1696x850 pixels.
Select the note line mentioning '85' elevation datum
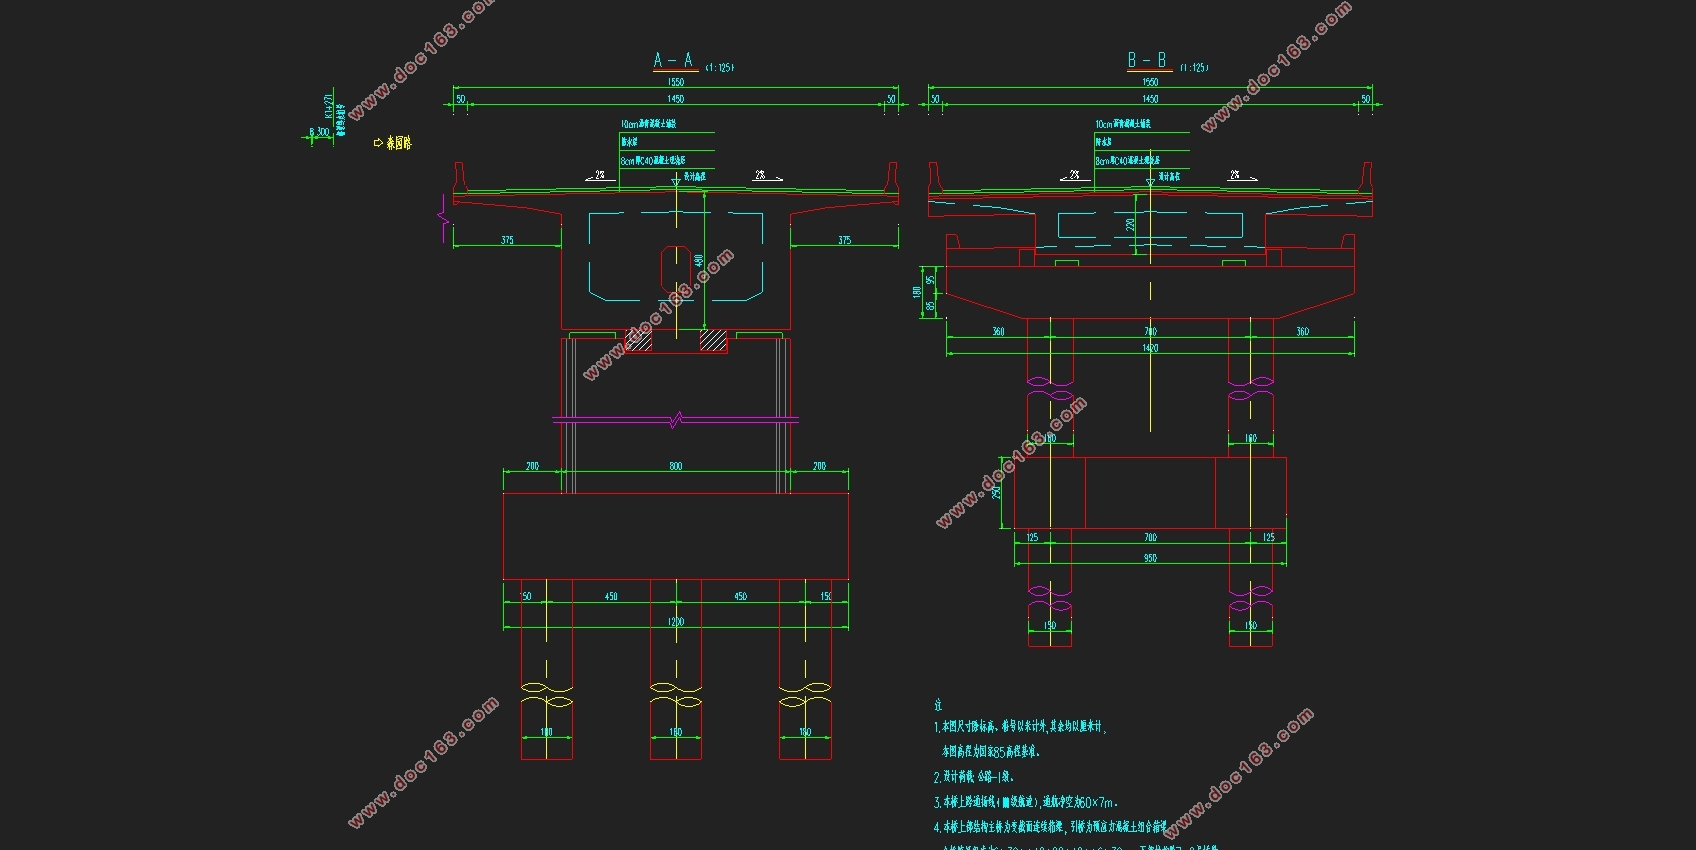(x=991, y=751)
